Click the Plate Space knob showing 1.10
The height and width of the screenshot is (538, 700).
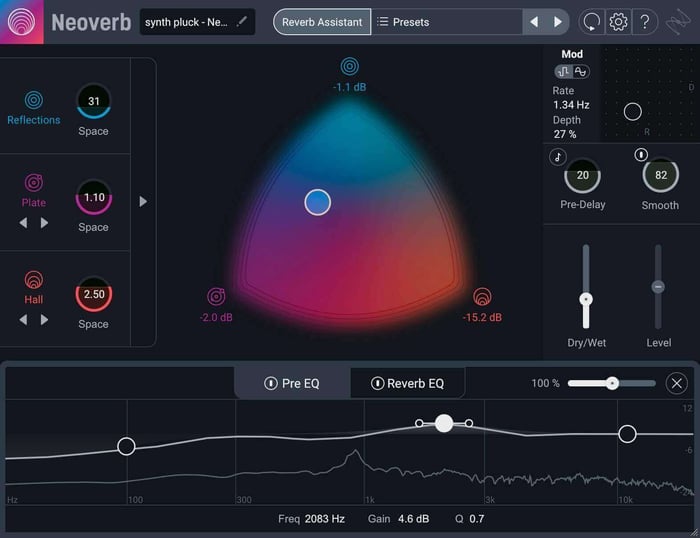point(94,197)
